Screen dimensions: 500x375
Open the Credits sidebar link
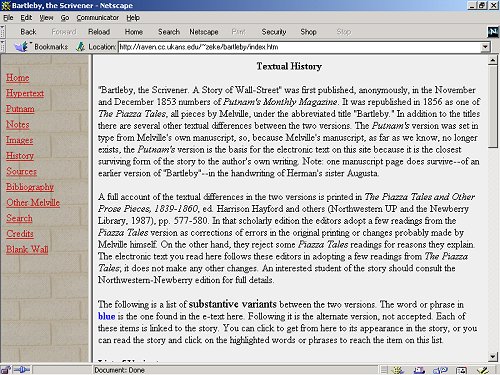pos(20,234)
